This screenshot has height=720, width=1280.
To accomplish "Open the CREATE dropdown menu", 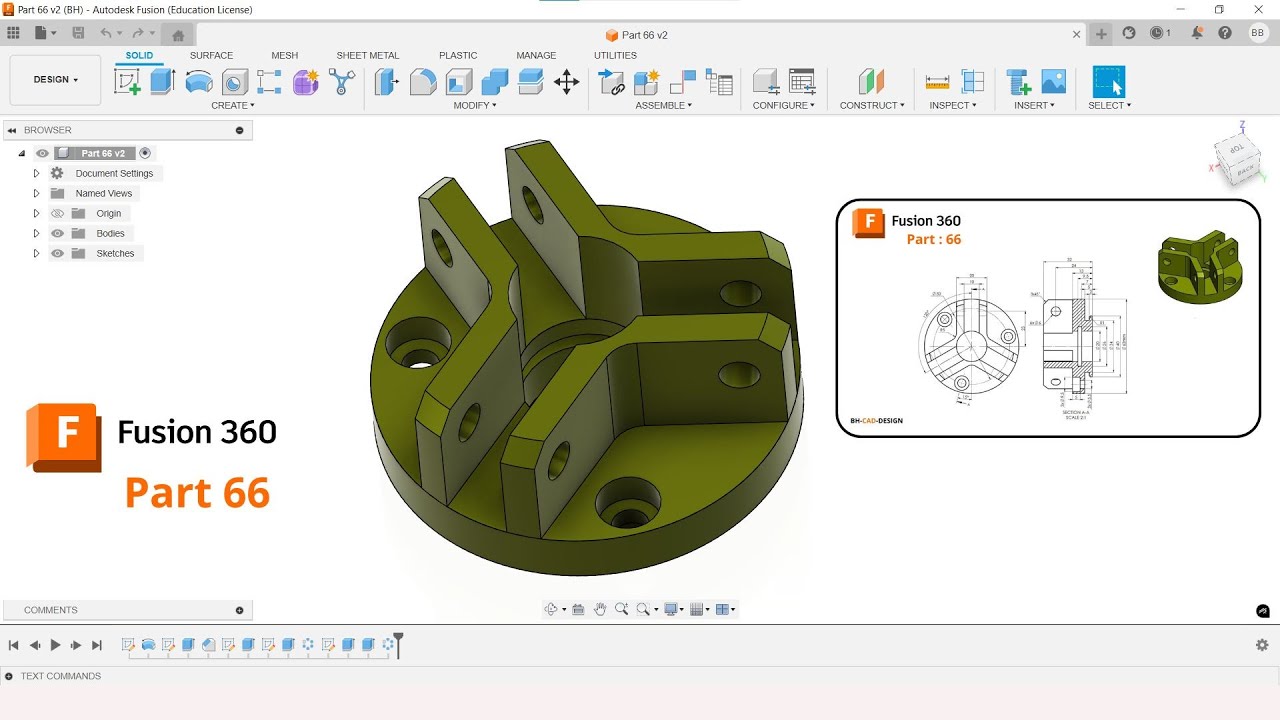I will (x=233, y=105).
